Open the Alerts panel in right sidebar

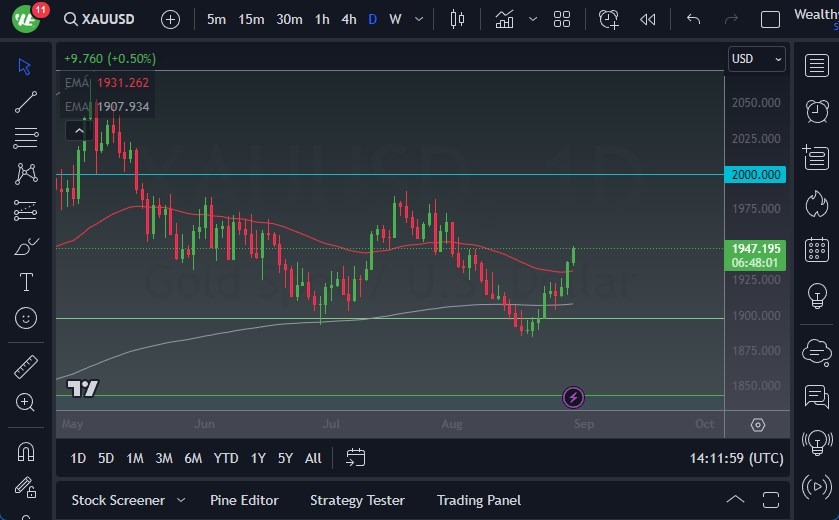tap(817, 110)
